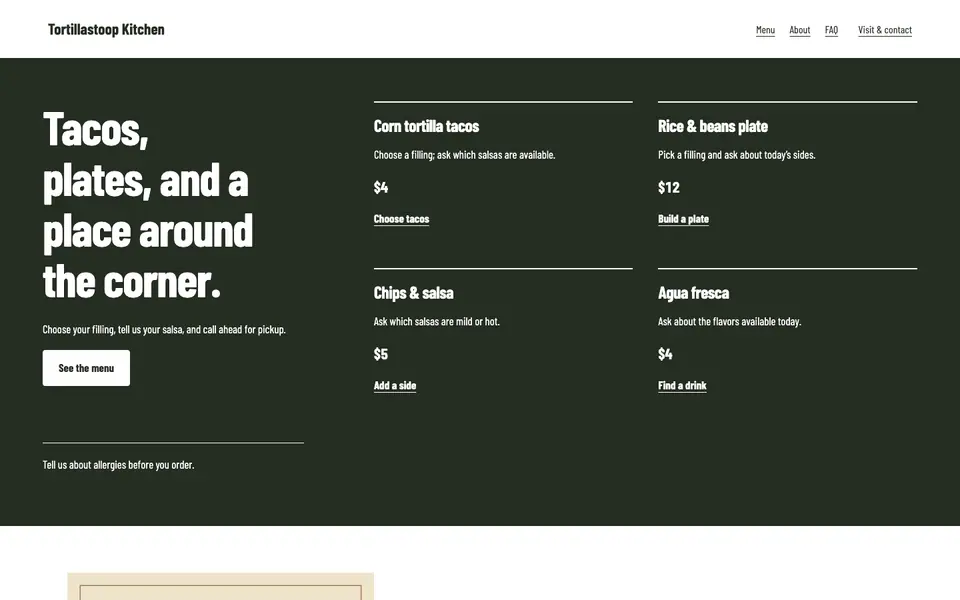This screenshot has height=600, width=960.
Task: Open the FAQ navigation link
Action: pyautogui.click(x=831, y=30)
